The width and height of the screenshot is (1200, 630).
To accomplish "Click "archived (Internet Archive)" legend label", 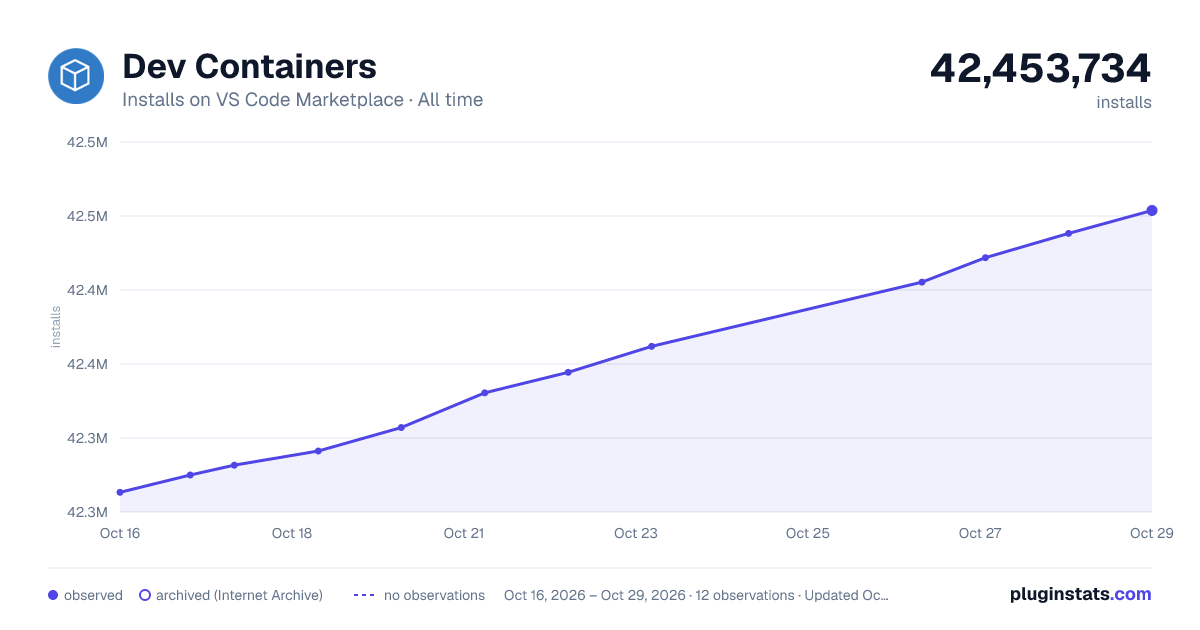I will coord(239,595).
